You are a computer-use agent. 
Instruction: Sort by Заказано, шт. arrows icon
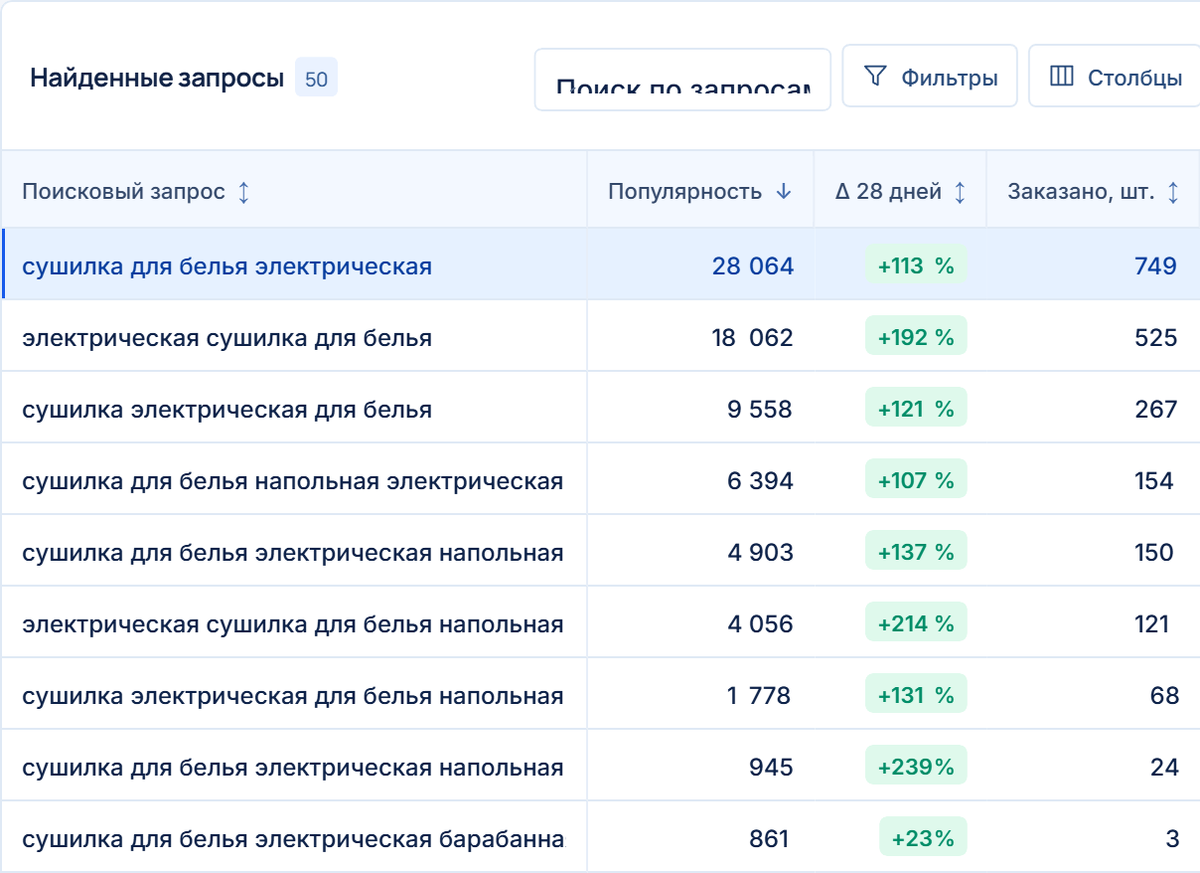[x=1174, y=192]
